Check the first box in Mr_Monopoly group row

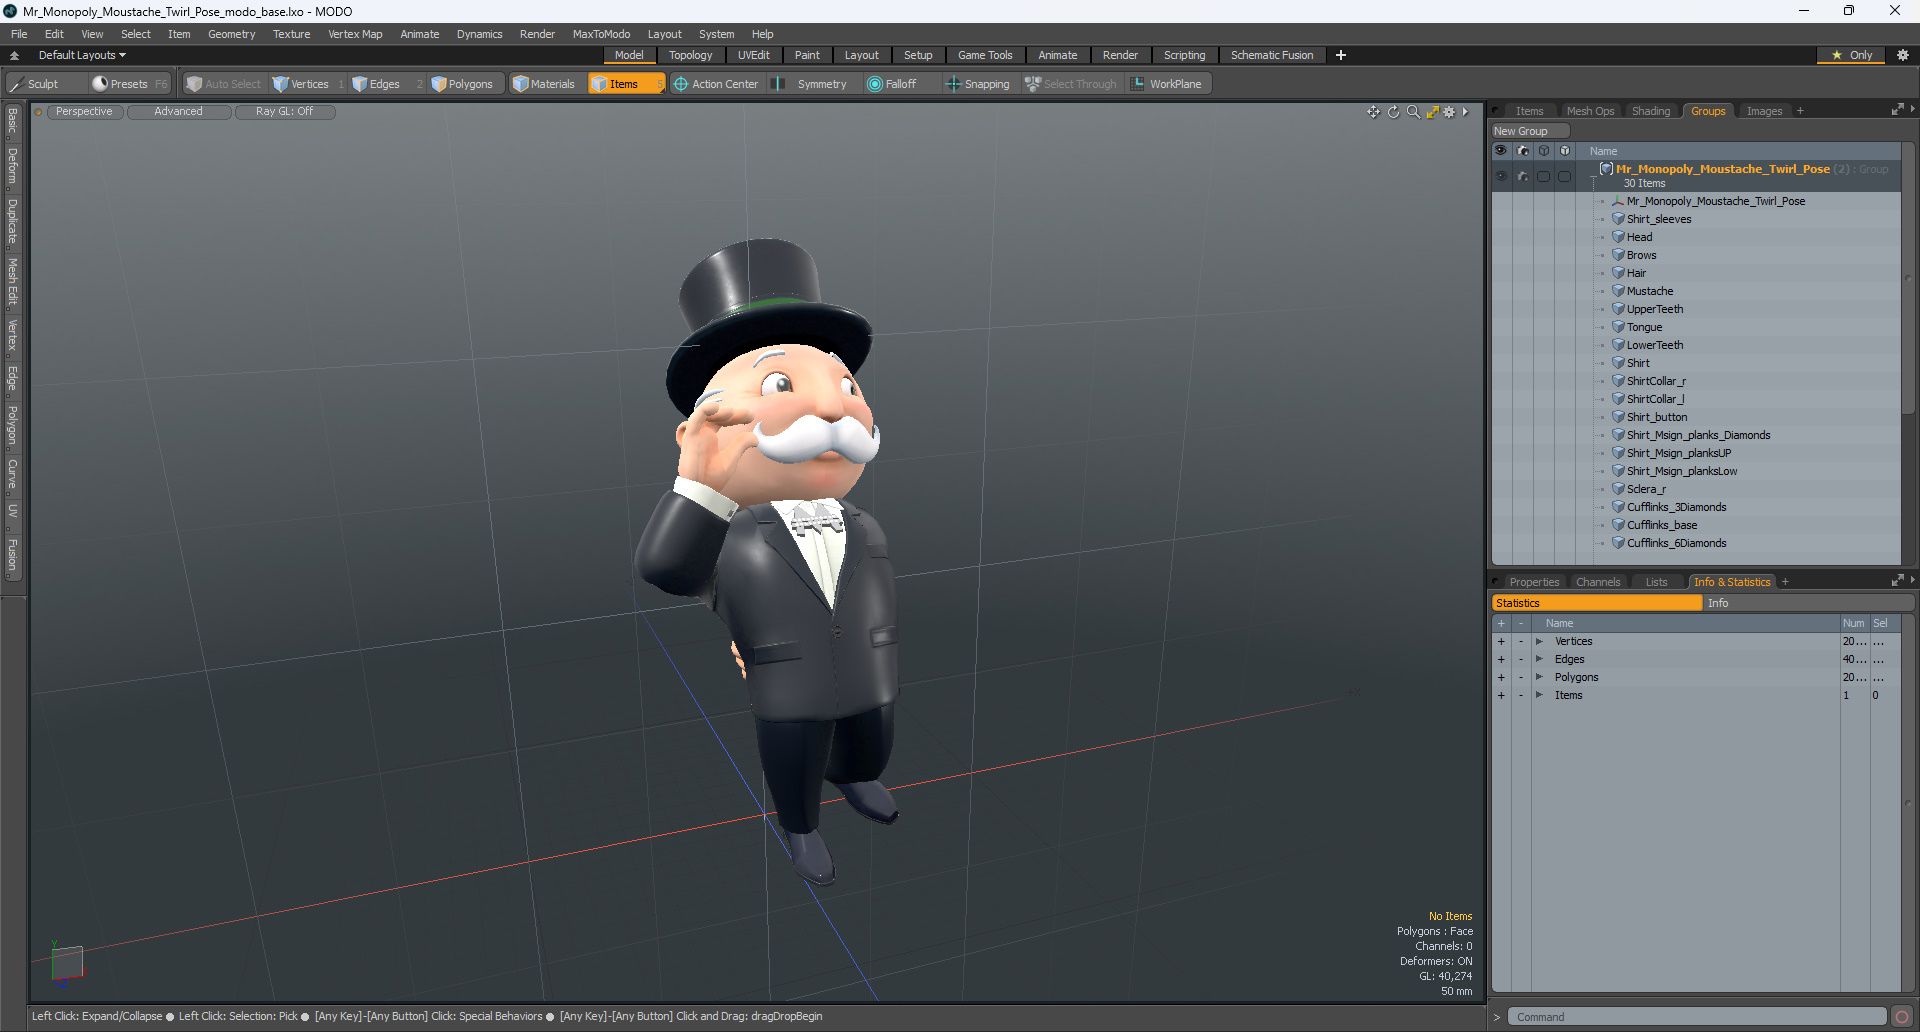point(1544,177)
